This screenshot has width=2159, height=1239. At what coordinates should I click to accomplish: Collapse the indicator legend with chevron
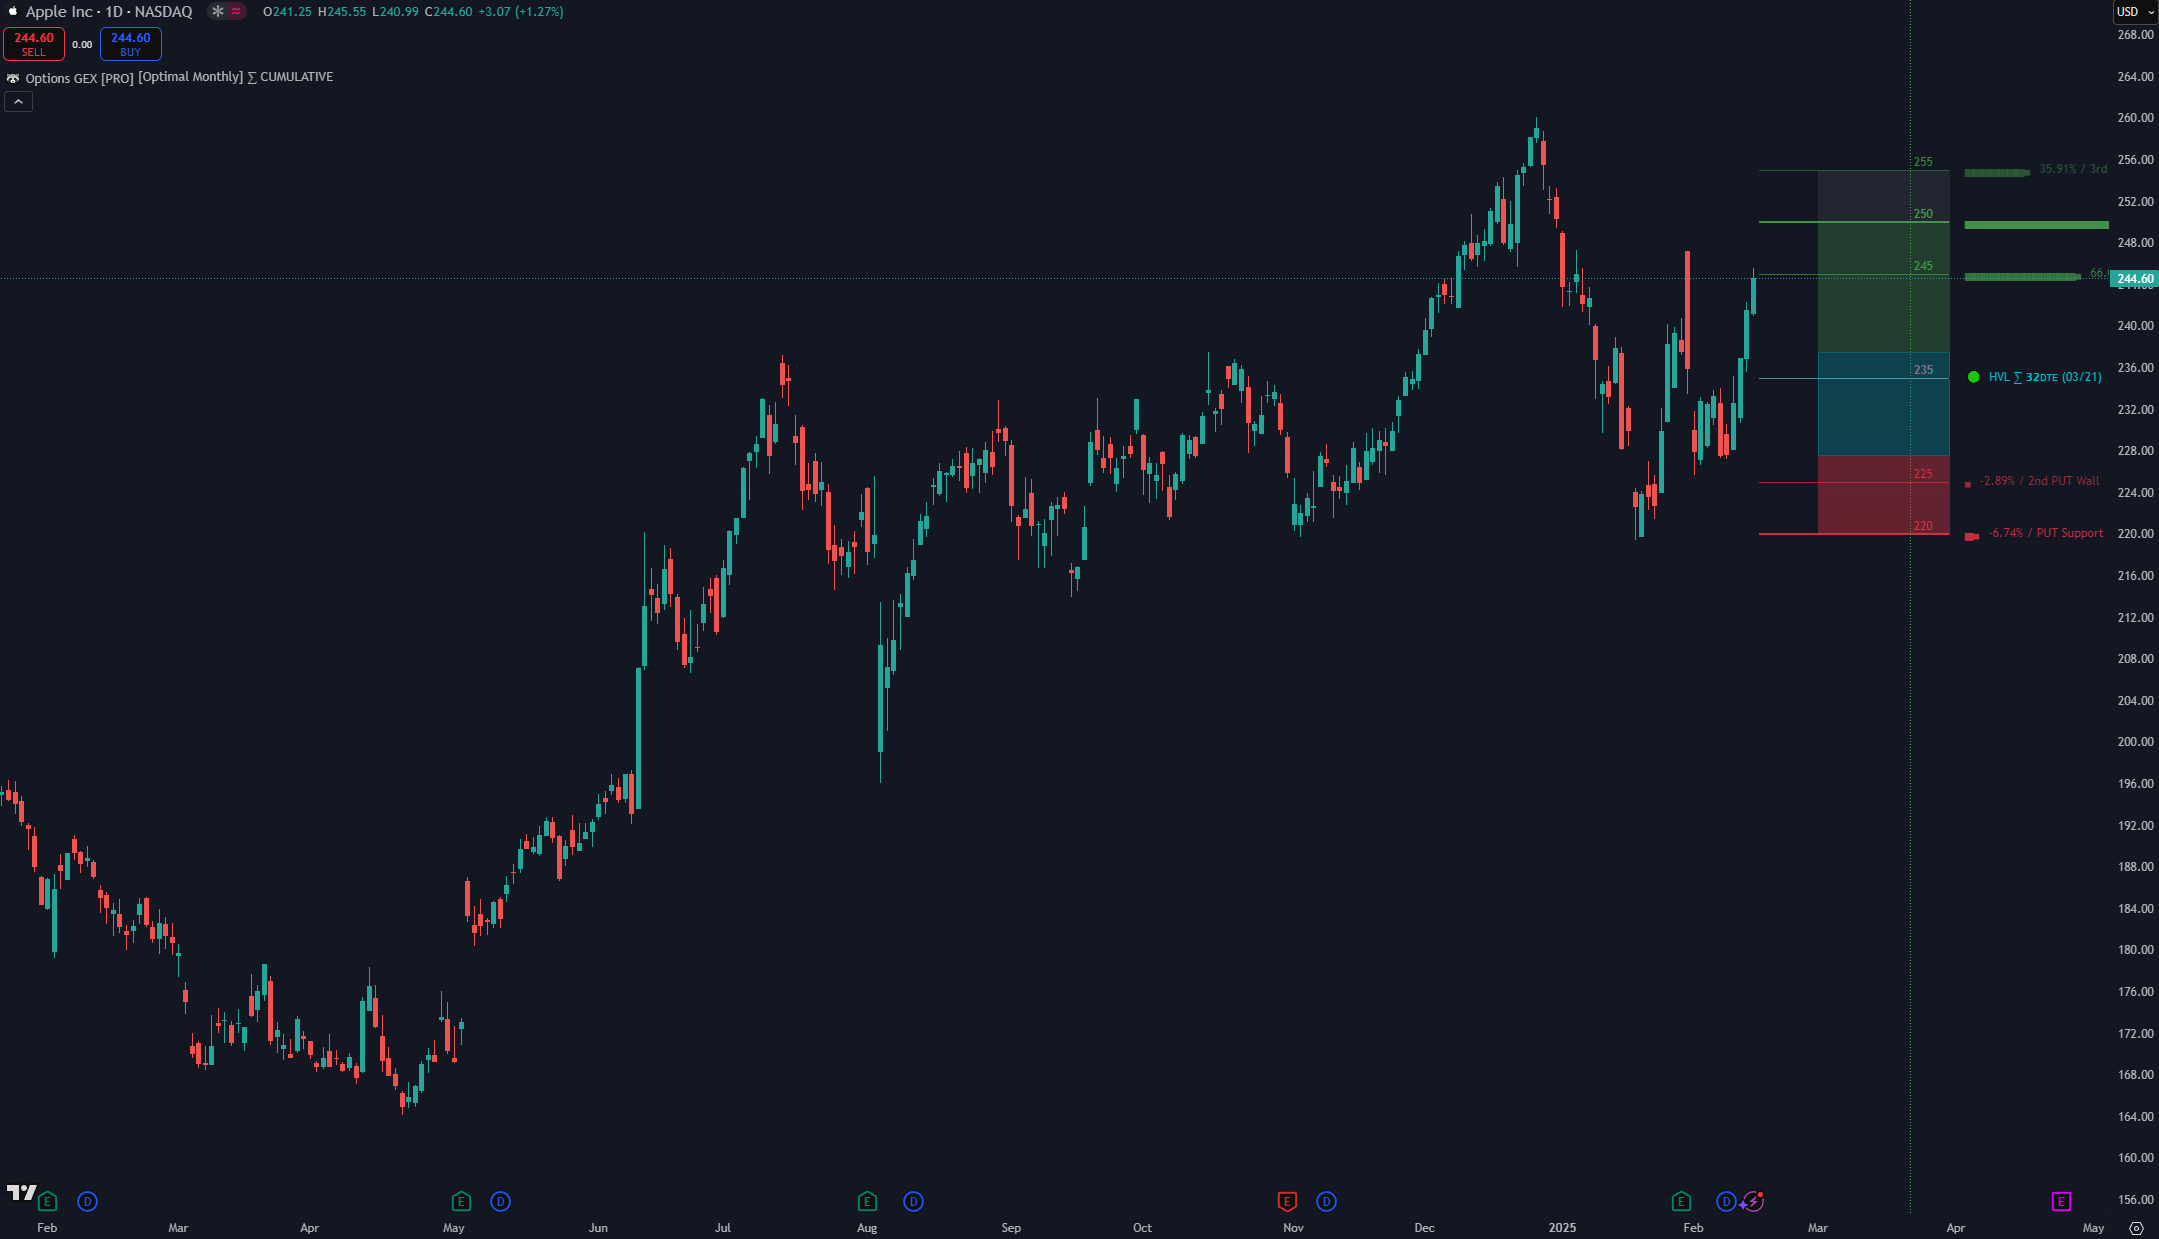18,102
